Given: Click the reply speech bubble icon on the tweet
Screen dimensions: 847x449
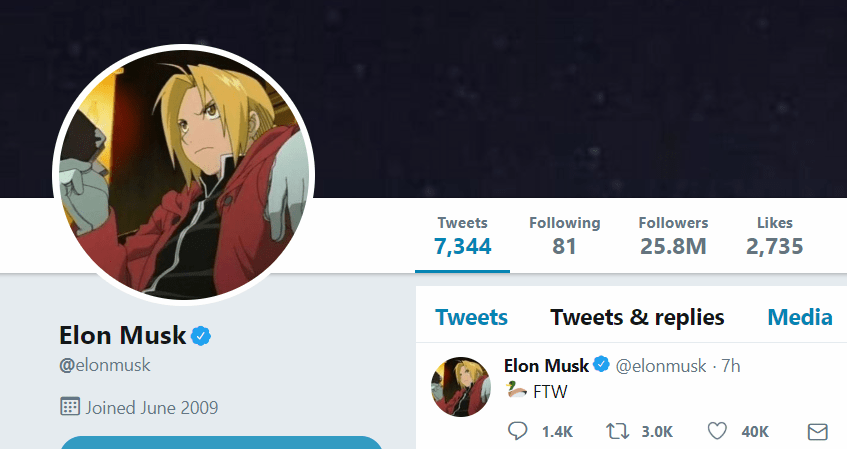Looking at the screenshot, I should coord(517,431).
